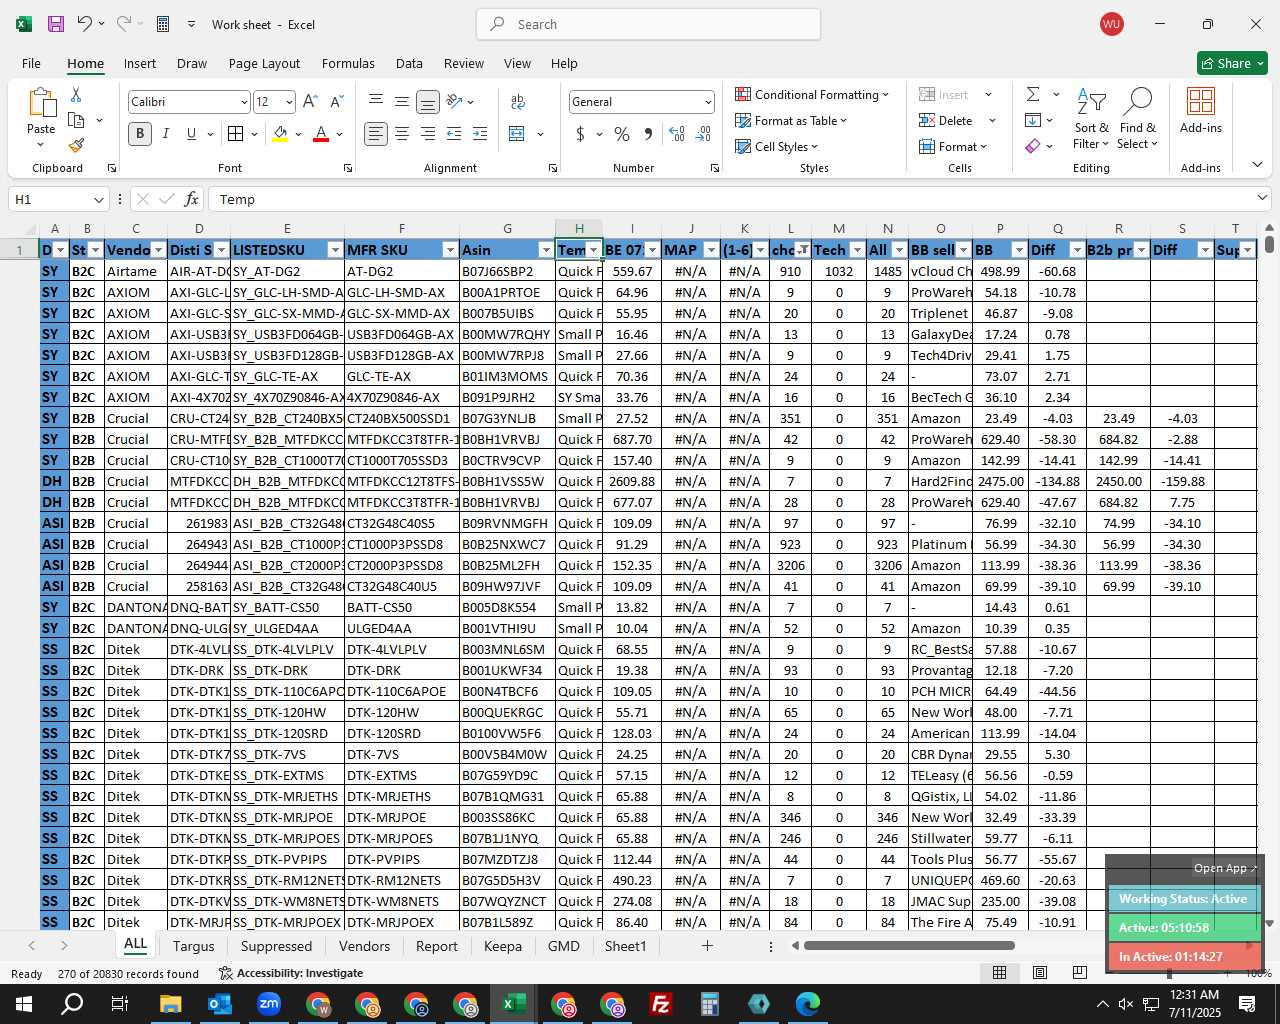Click the Search box in title bar
The image size is (1280, 1024).
[x=648, y=24]
